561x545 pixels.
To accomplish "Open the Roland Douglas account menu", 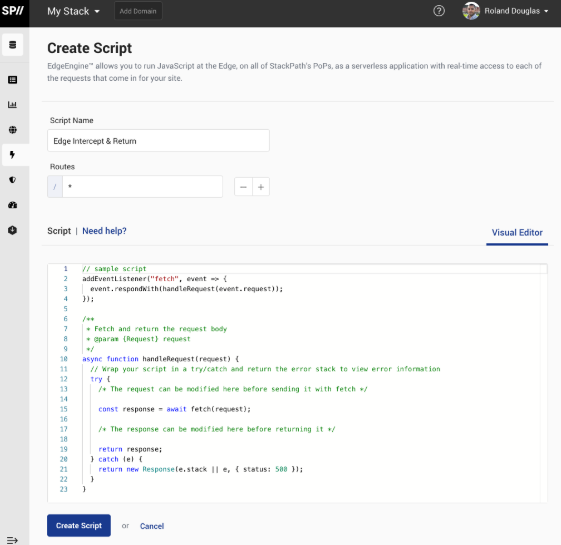I will point(505,11).
